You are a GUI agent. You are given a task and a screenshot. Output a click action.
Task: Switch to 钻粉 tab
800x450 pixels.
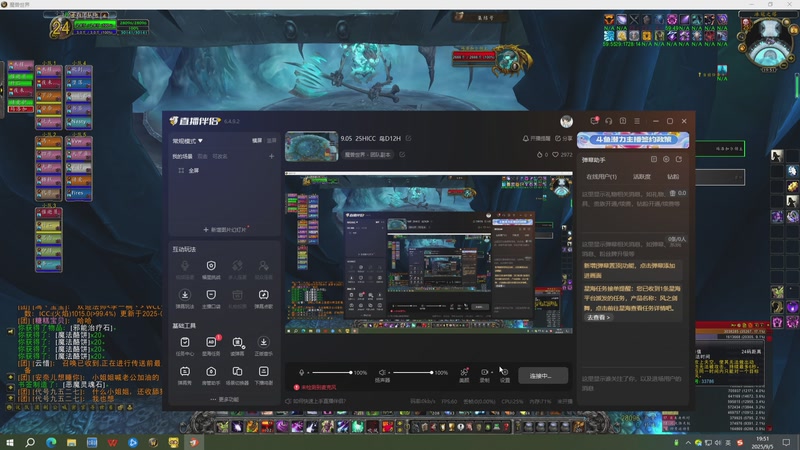(x=673, y=177)
